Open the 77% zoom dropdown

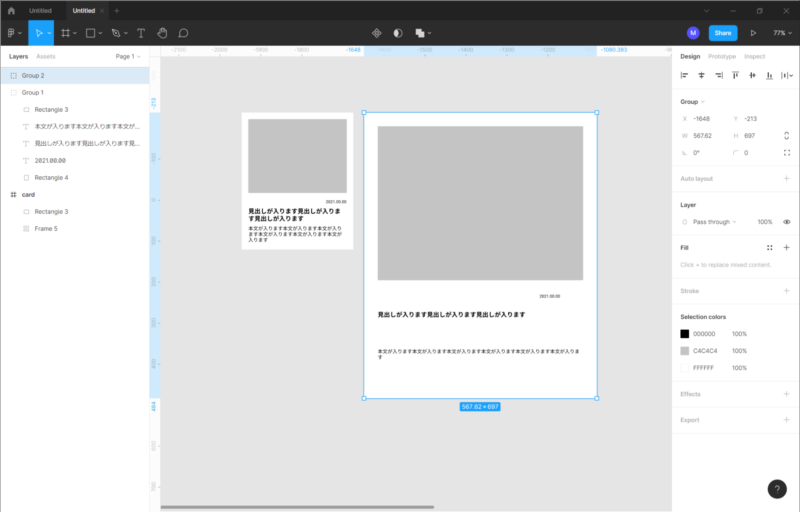coord(781,33)
